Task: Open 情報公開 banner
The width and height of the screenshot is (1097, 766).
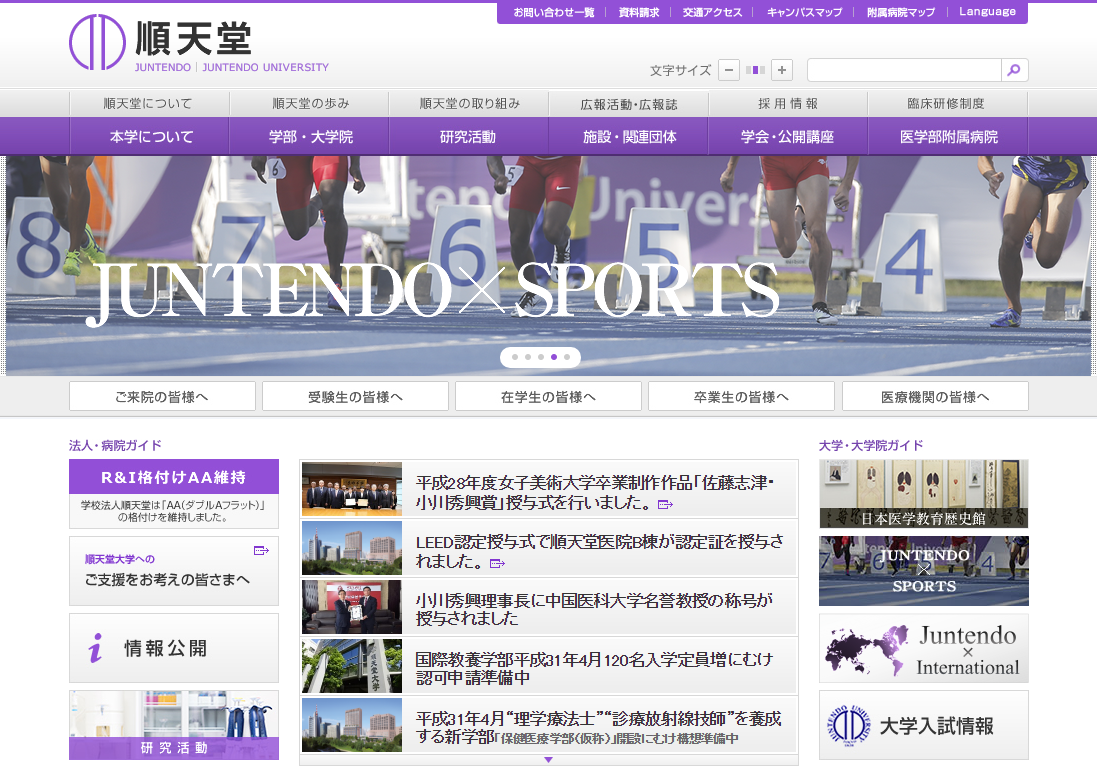Action: click(174, 648)
